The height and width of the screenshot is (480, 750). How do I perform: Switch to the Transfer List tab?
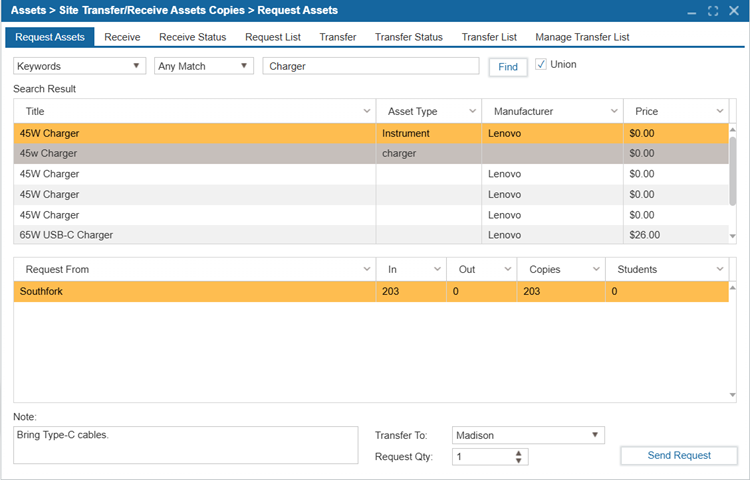pos(489,37)
